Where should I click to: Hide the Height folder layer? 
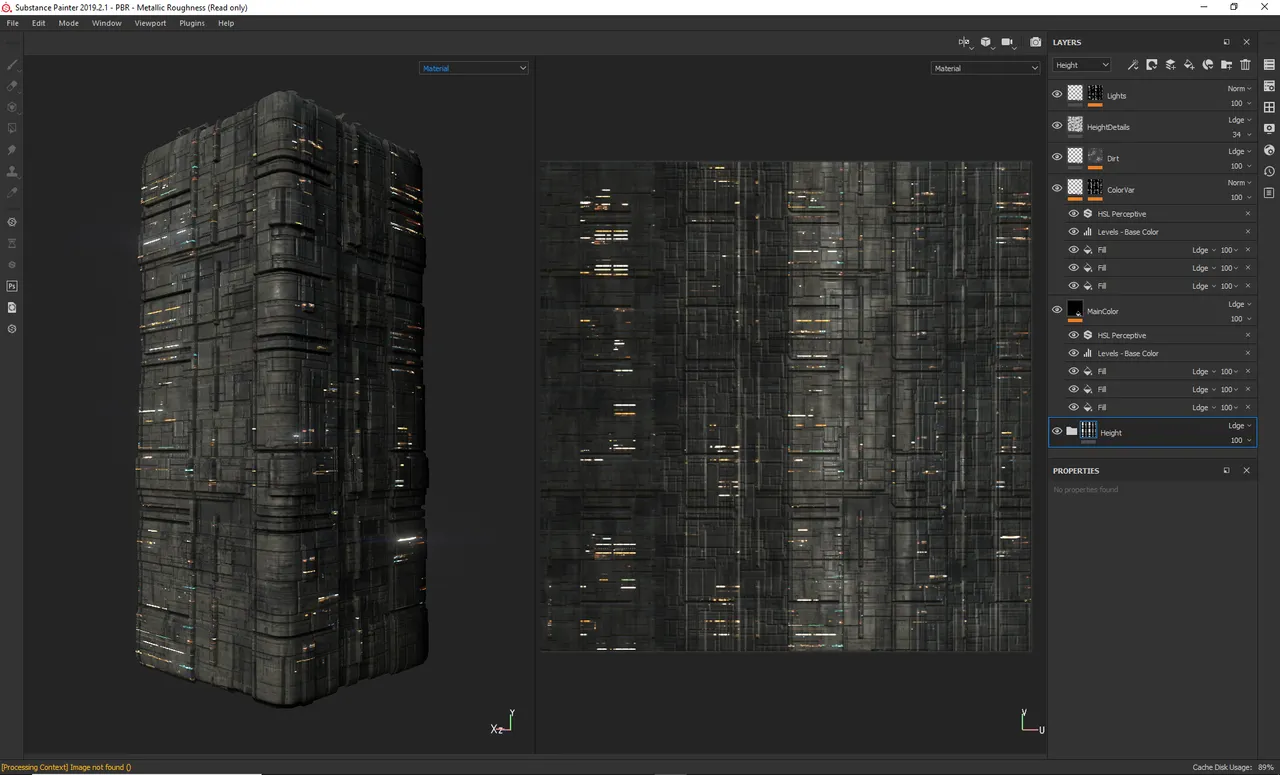tap(1057, 431)
